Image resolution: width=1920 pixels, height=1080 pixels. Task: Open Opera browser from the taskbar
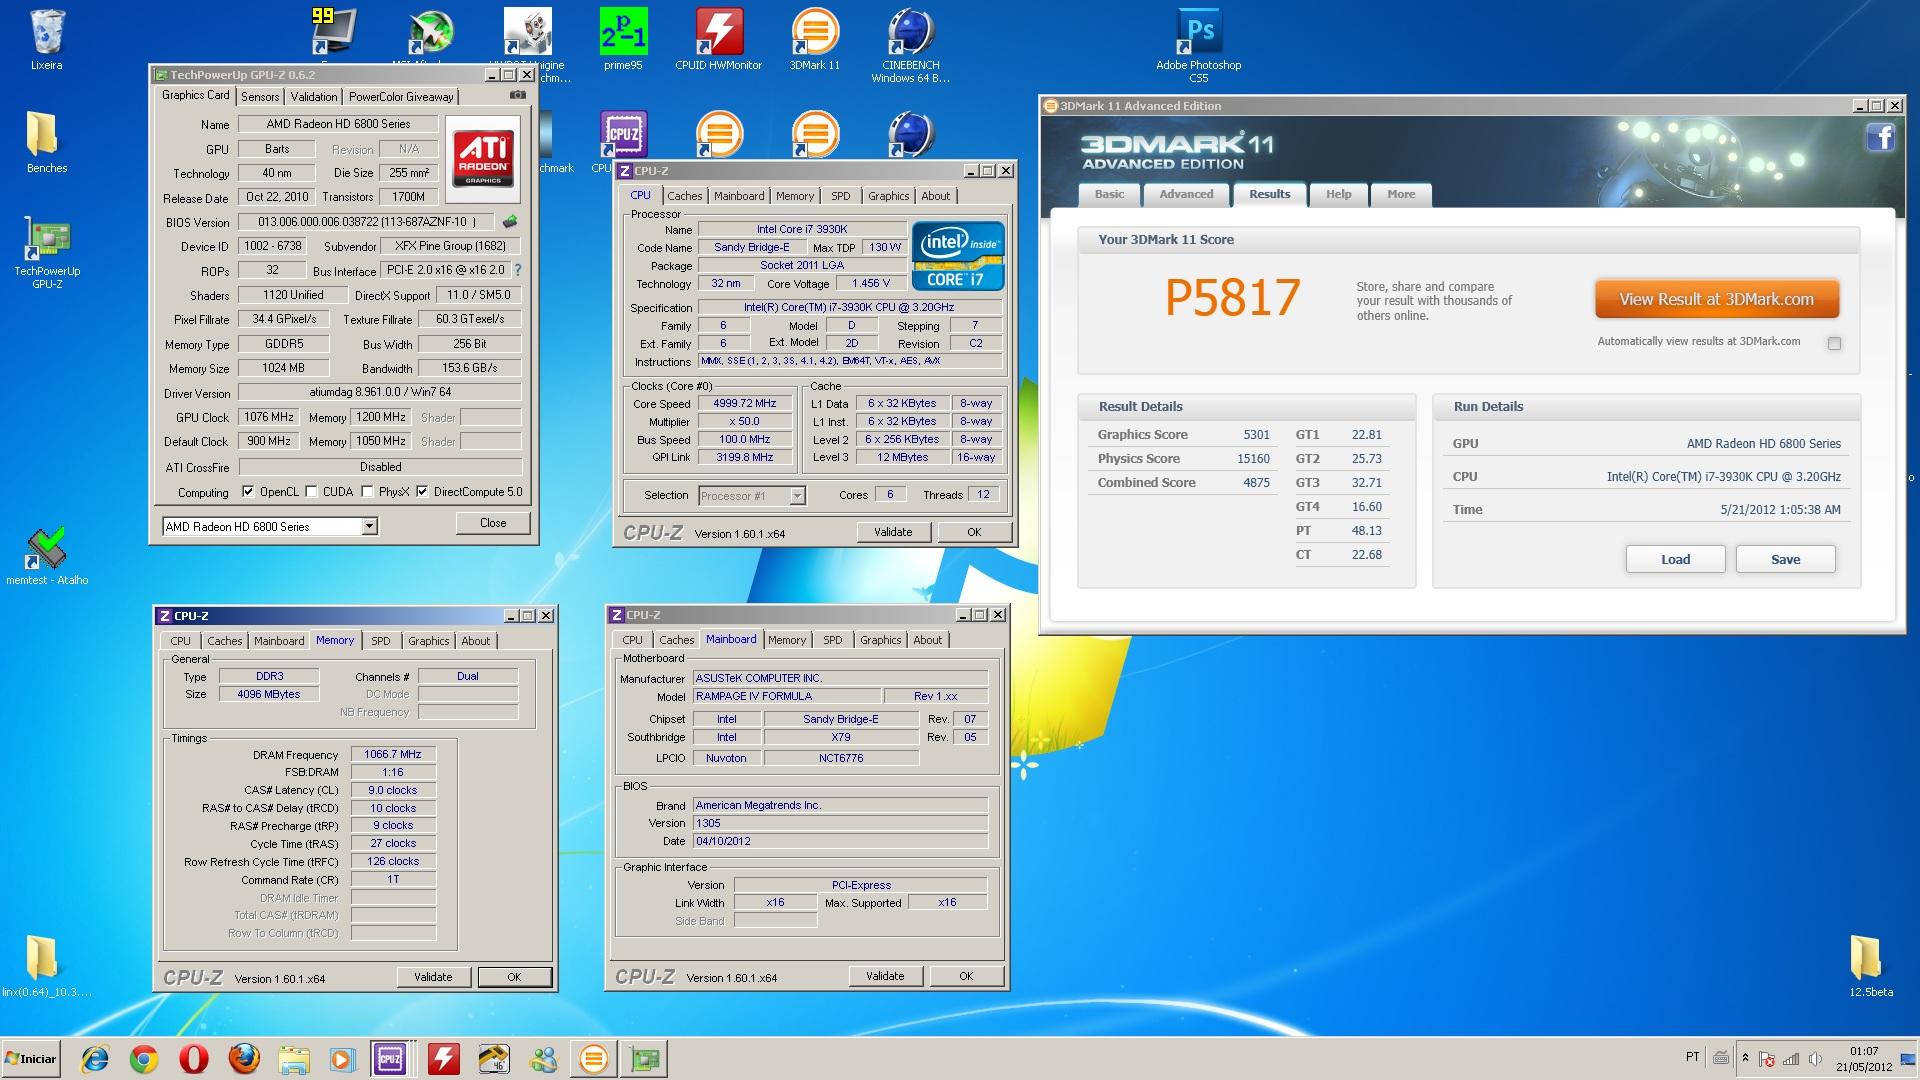click(x=194, y=1059)
